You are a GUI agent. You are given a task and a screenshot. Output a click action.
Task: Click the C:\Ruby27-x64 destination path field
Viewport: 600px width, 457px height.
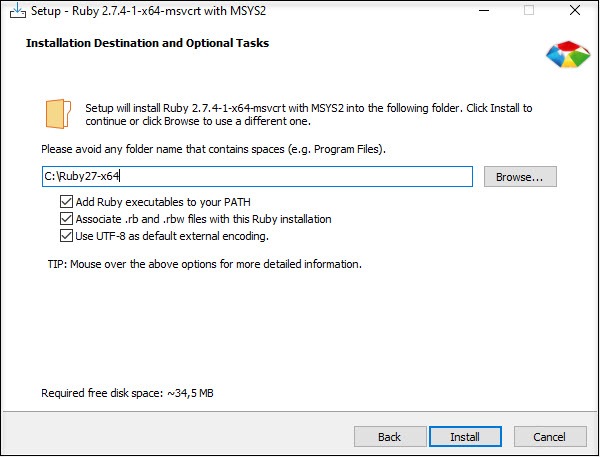click(x=256, y=177)
